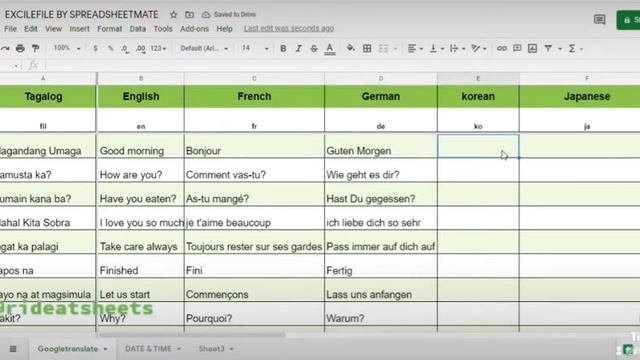Click the korean header cell
Viewport: 640px width, 360px height.
click(x=478, y=96)
